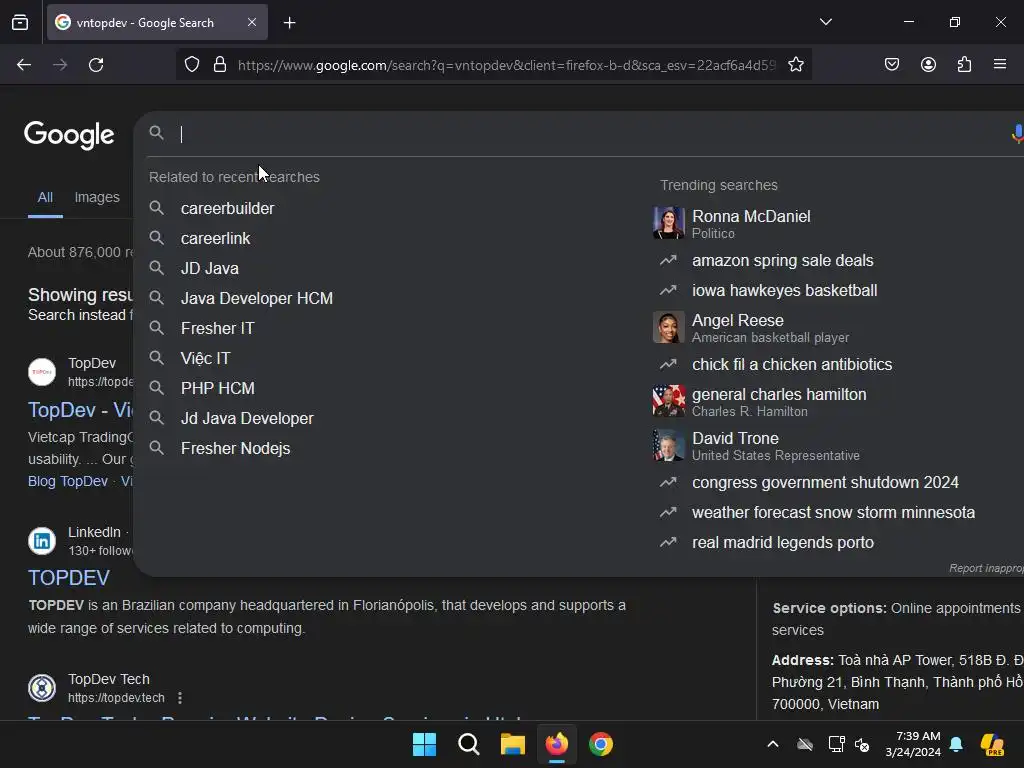The width and height of the screenshot is (1024, 768).
Task: Open TopDev Tech result options menu
Action: point(180,697)
